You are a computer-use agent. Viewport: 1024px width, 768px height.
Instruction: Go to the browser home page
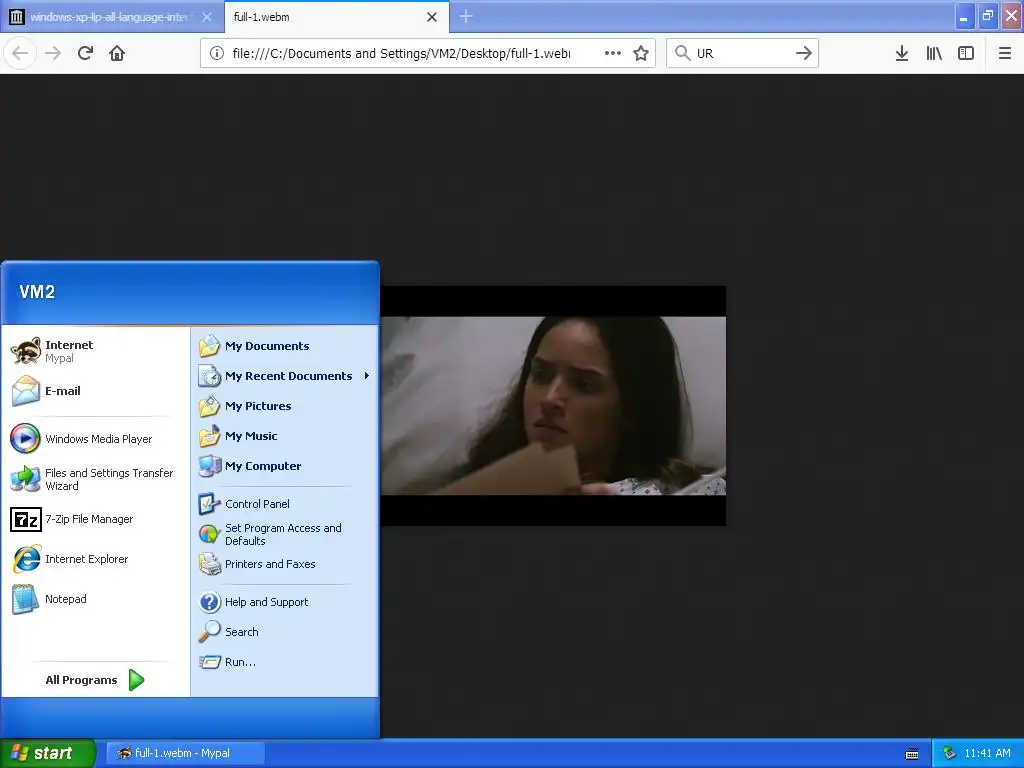[117, 54]
